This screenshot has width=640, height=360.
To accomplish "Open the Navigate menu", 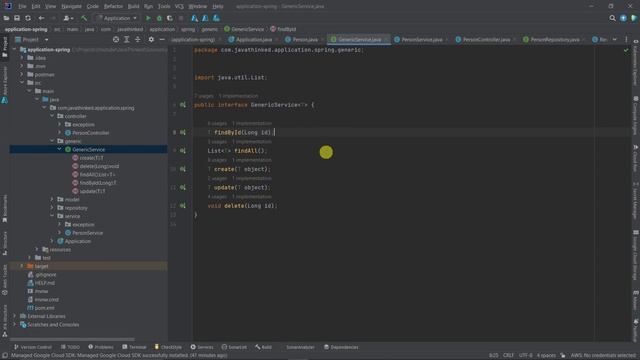I will pos(71,6).
